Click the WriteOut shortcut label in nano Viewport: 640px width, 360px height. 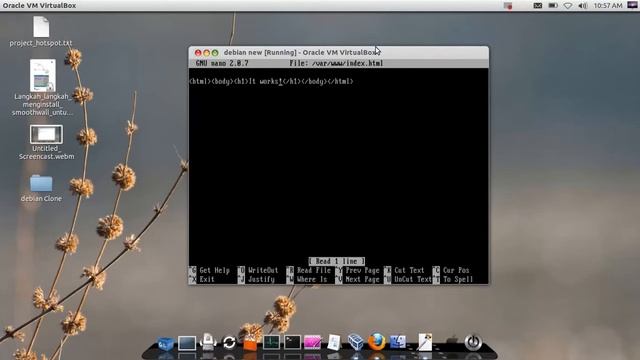(x=263, y=270)
